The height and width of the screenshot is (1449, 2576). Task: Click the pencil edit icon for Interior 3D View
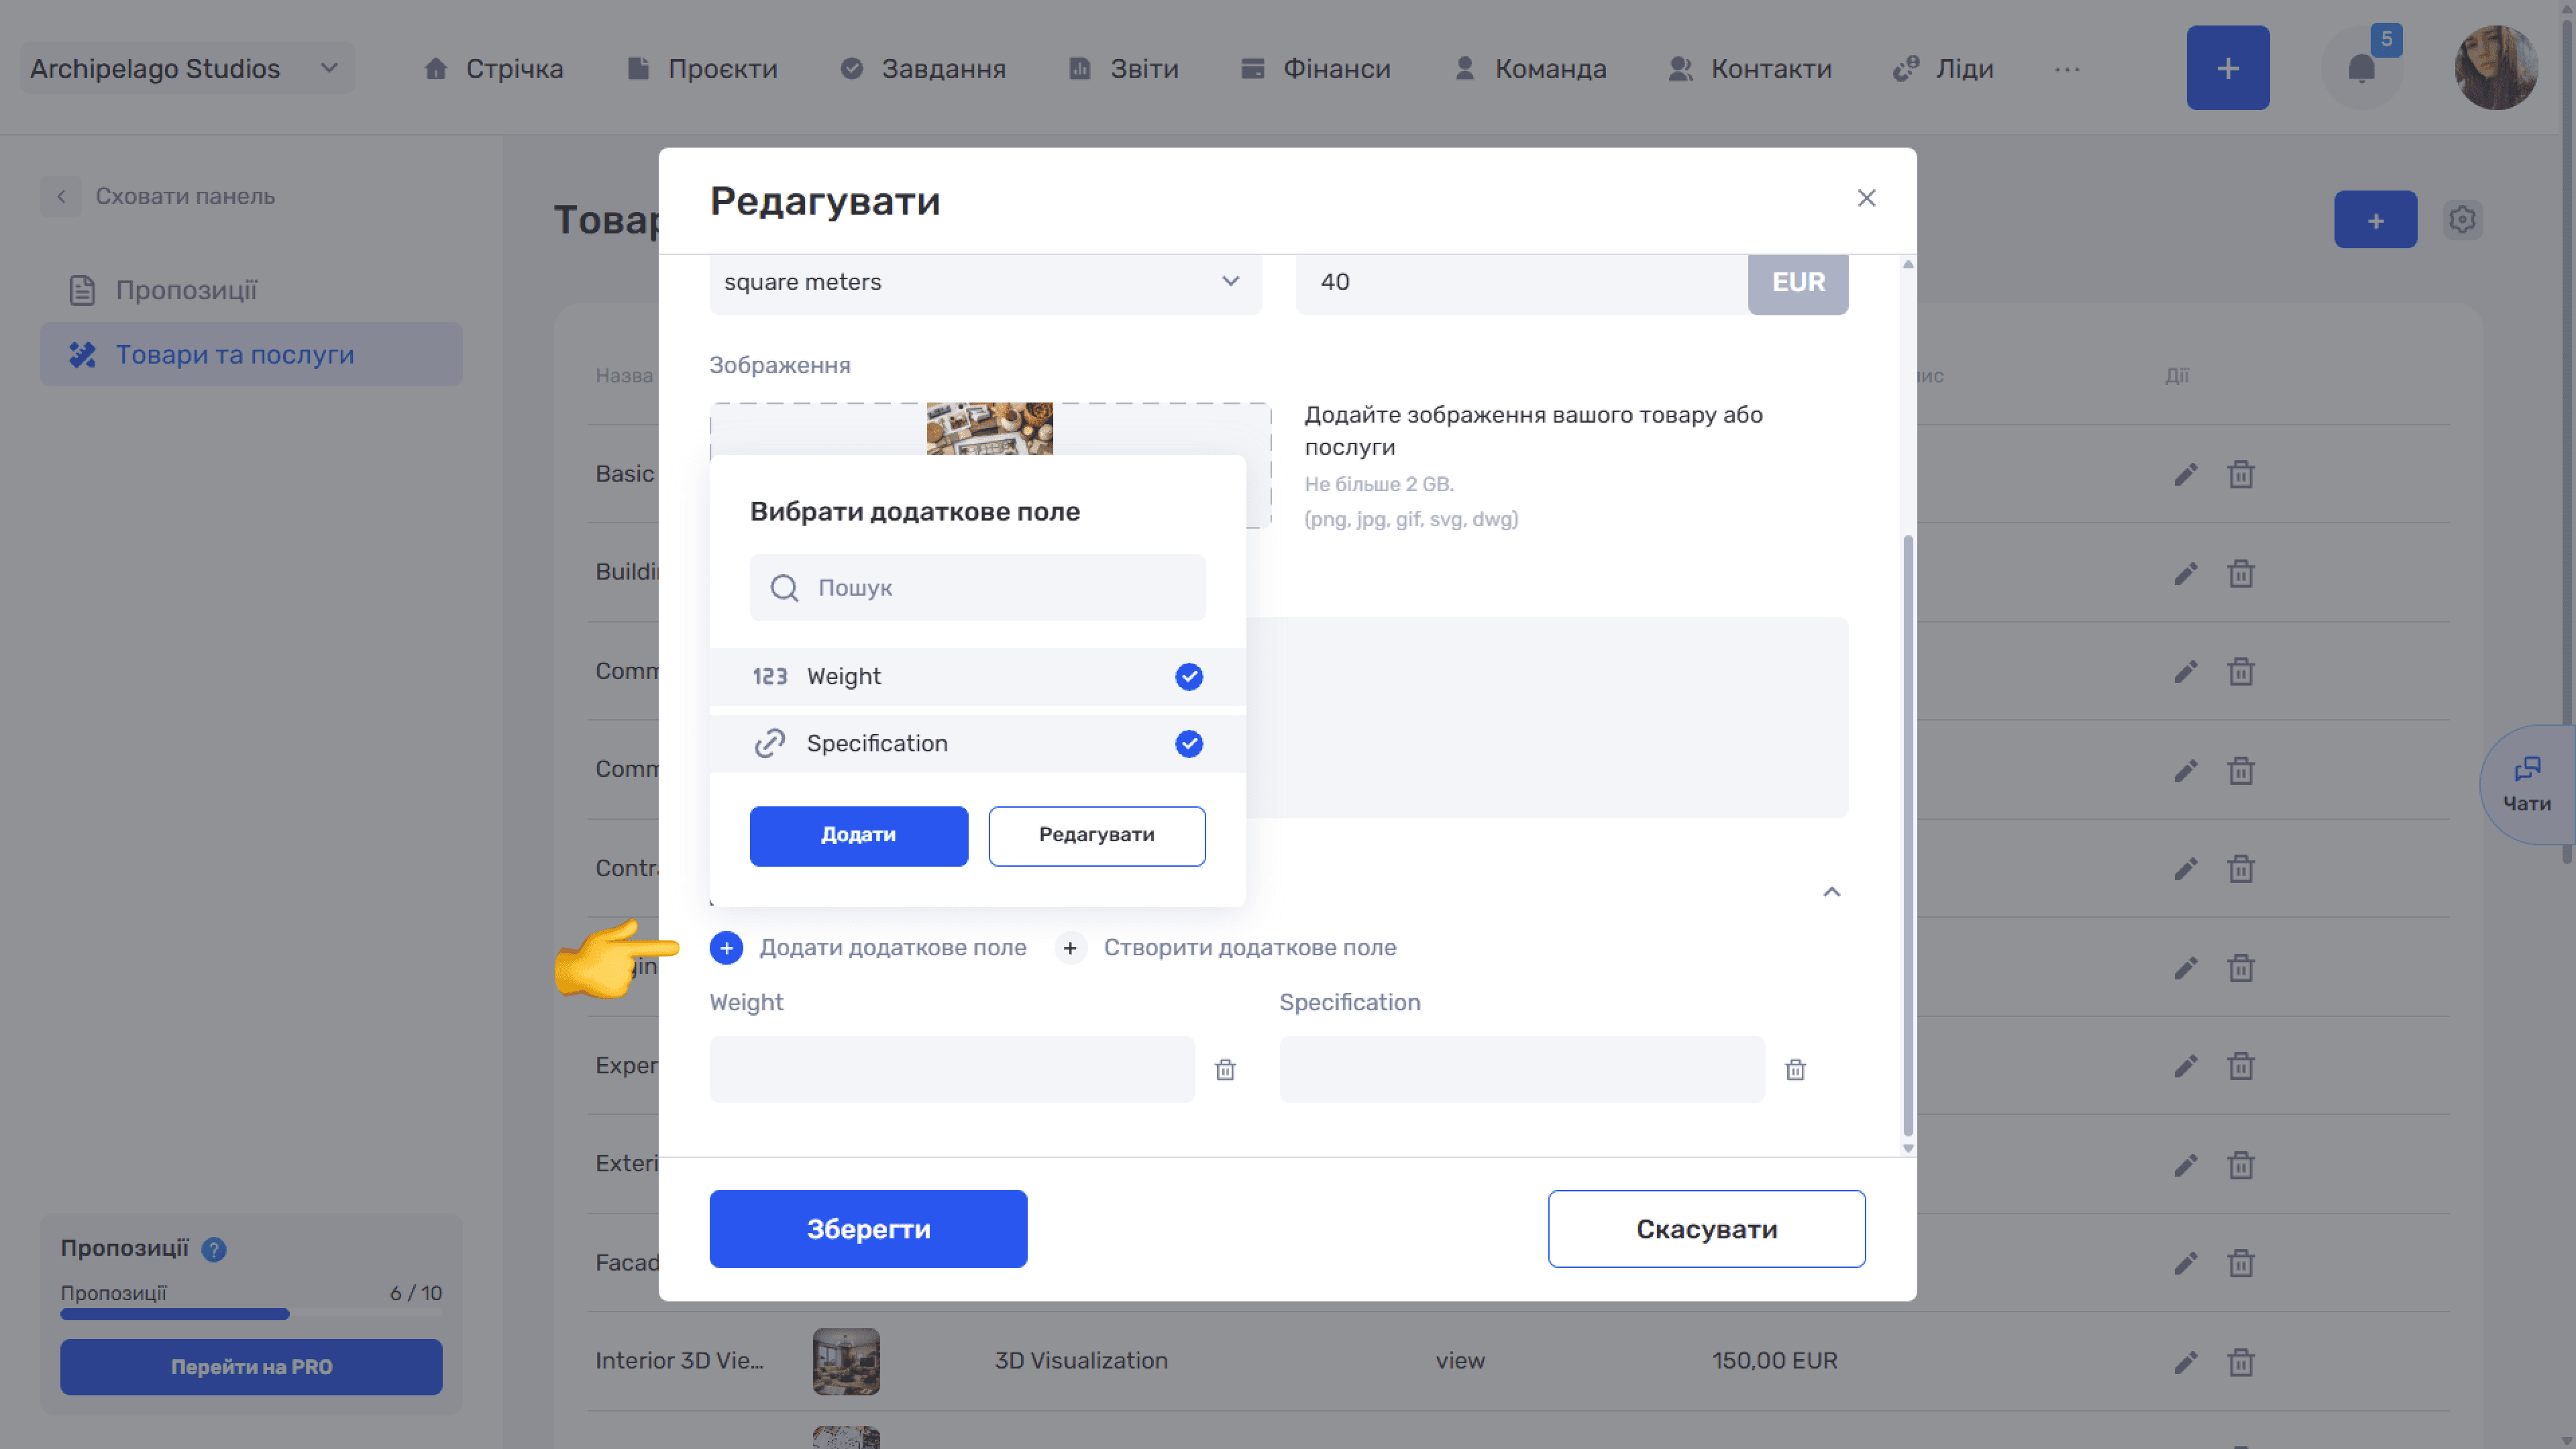[2185, 1362]
